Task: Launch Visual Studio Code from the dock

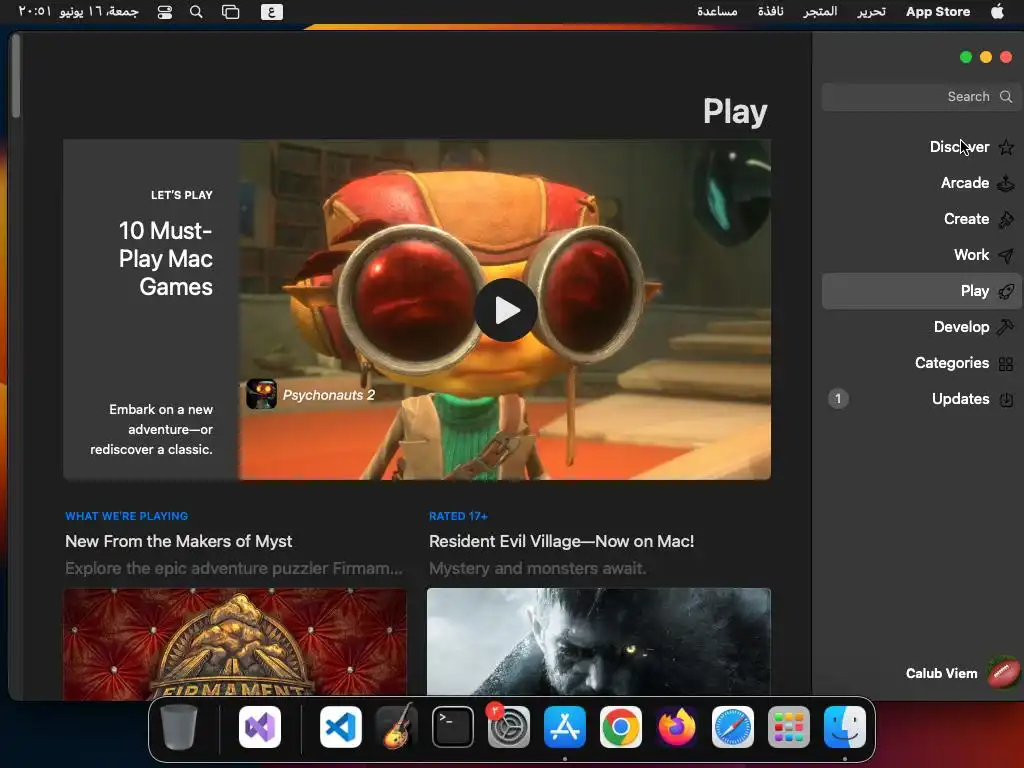Action: (341, 727)
